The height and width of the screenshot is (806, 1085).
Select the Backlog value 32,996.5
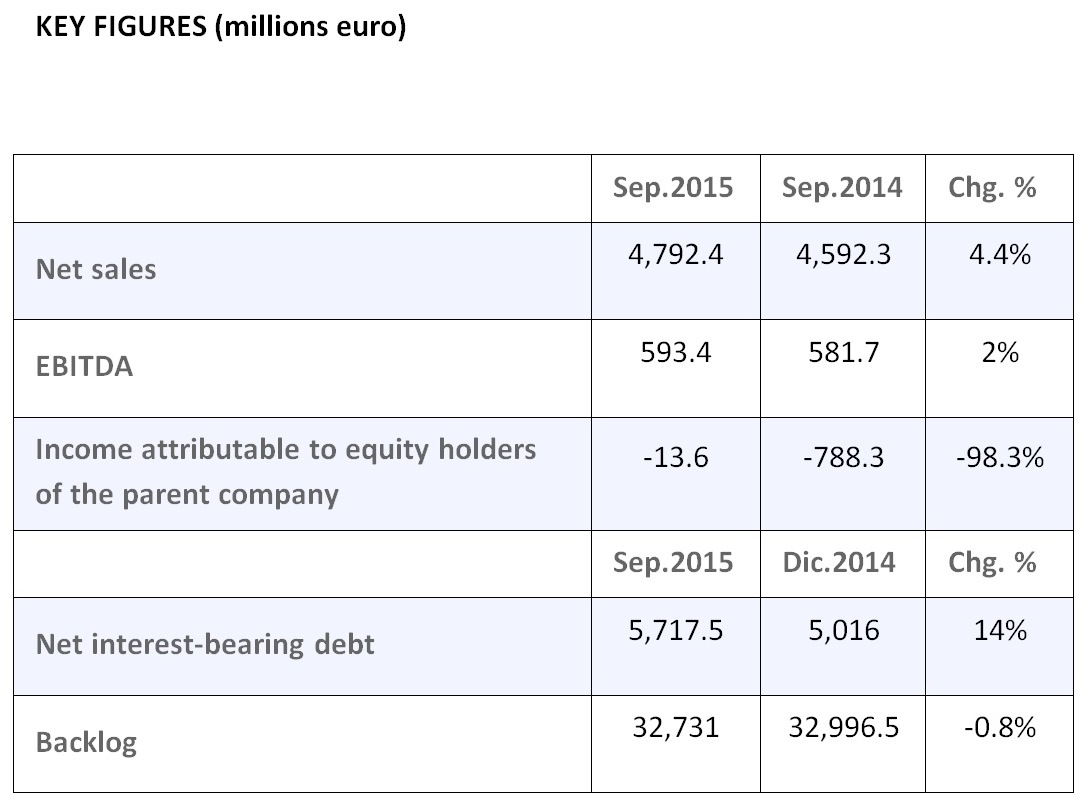coord(841,728)
